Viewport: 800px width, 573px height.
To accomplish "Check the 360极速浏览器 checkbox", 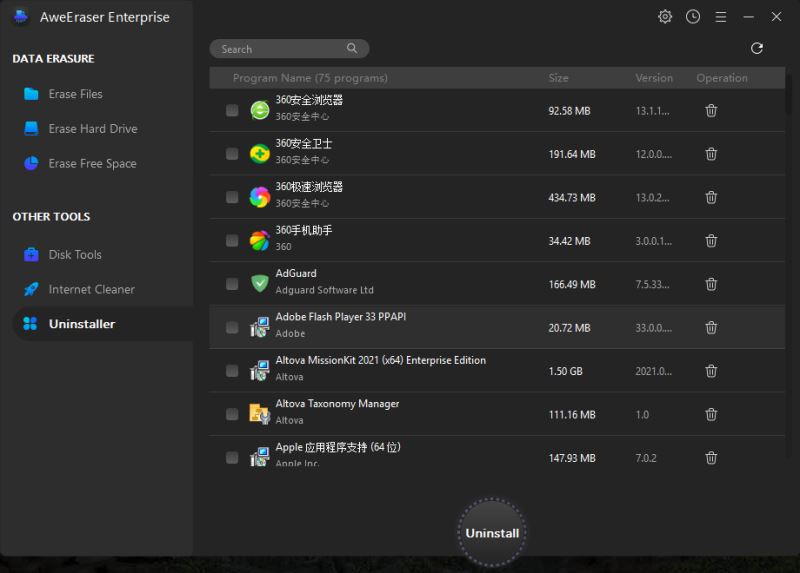I will point(232,197).
